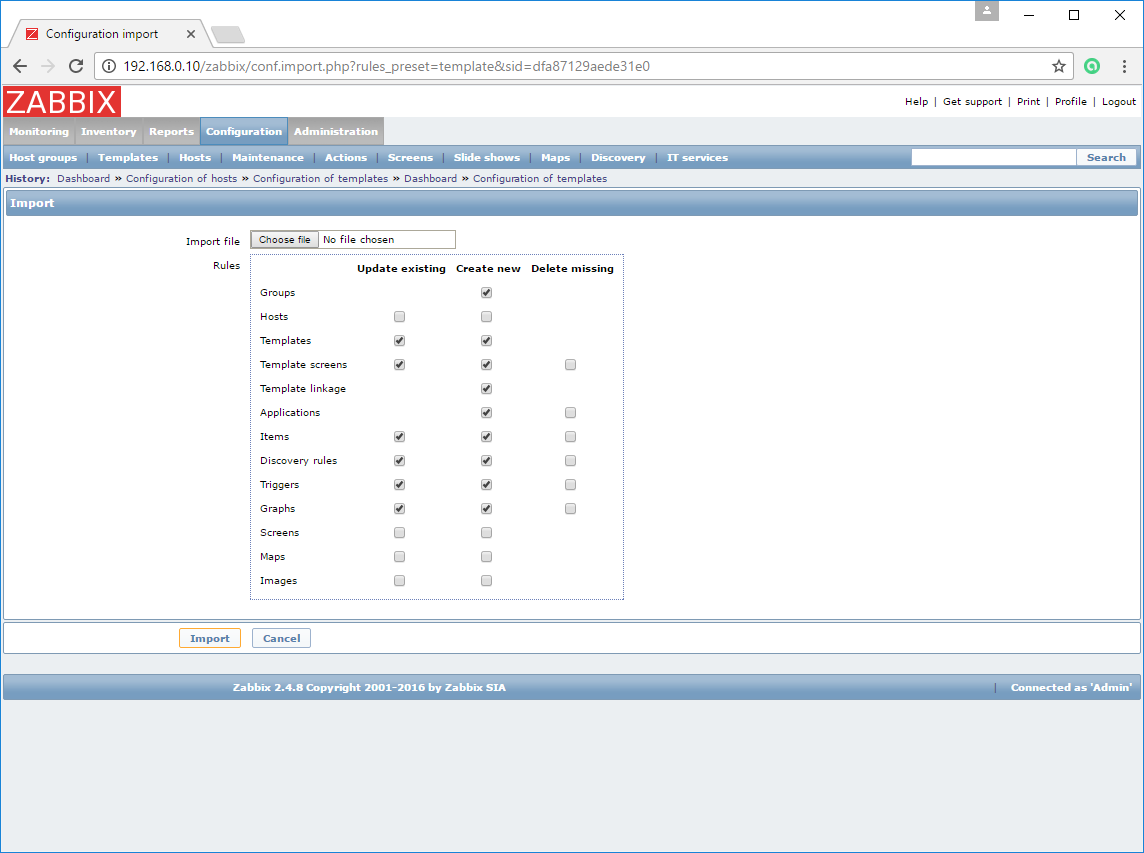
Task: Open a new browser tab
Action: point(228,34)
